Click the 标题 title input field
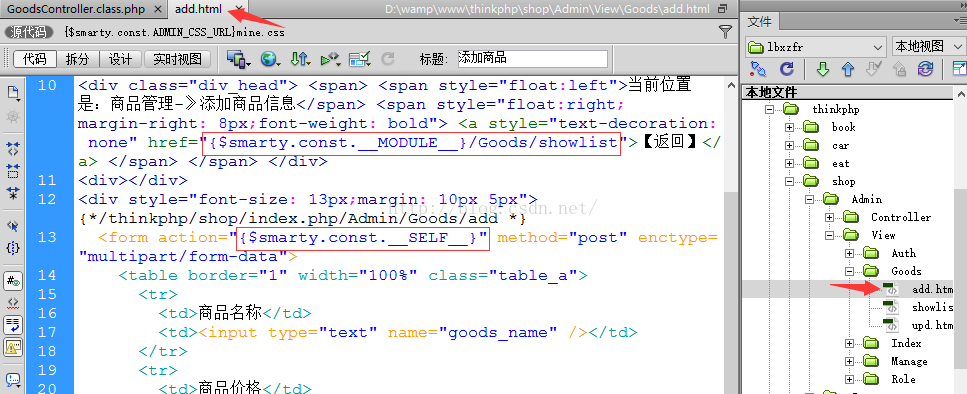The image size is (967, 394). (532, 59)
